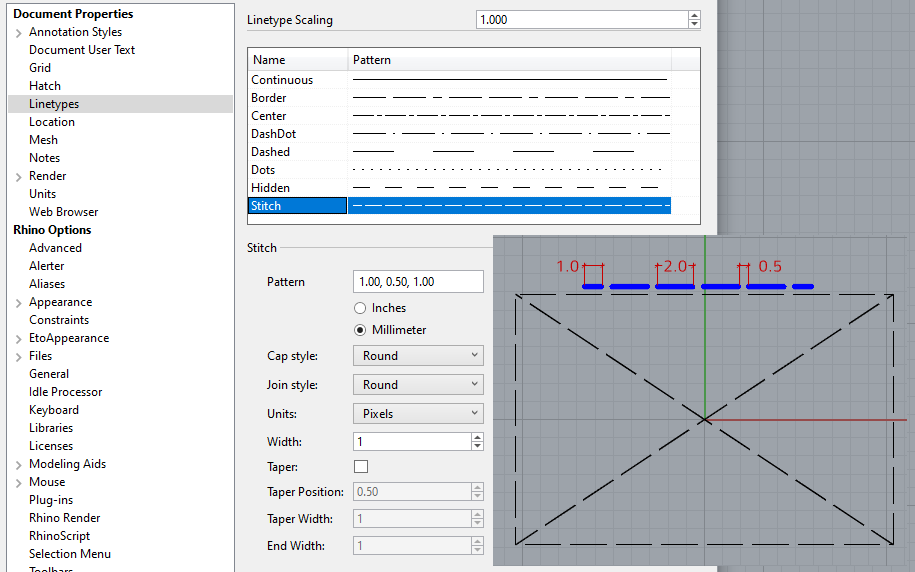Open the Constraints options page

59,320
